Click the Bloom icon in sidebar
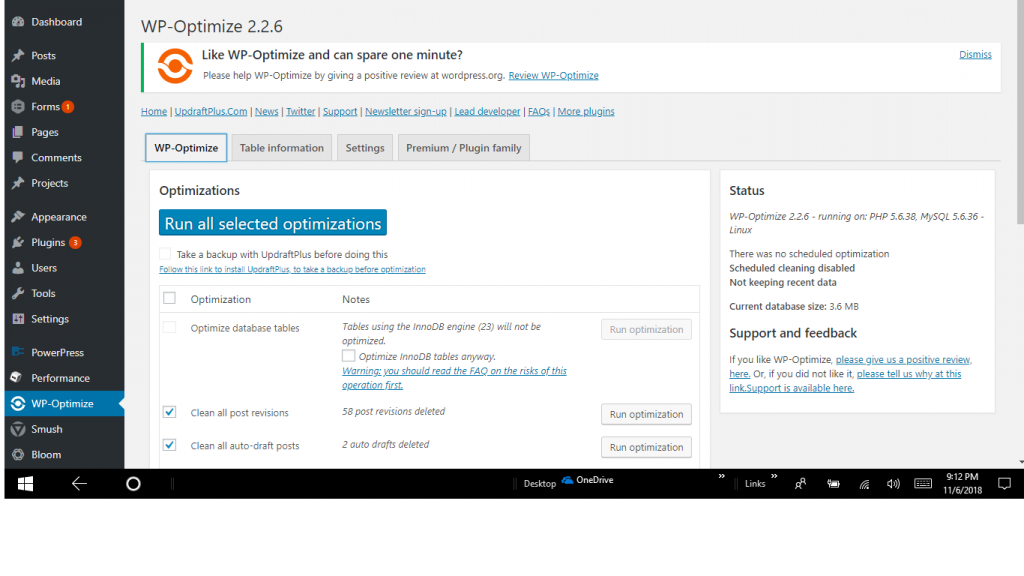This screenshot has height=576, width=1024. [18, 455]
